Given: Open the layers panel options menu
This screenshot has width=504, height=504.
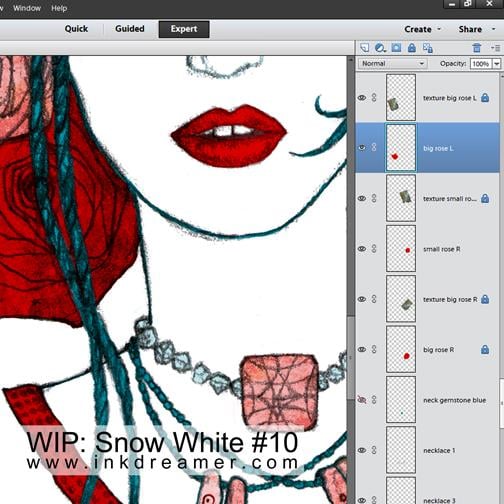Looking at the screenshot, I should pyautogui.click(x=495, y=48).
